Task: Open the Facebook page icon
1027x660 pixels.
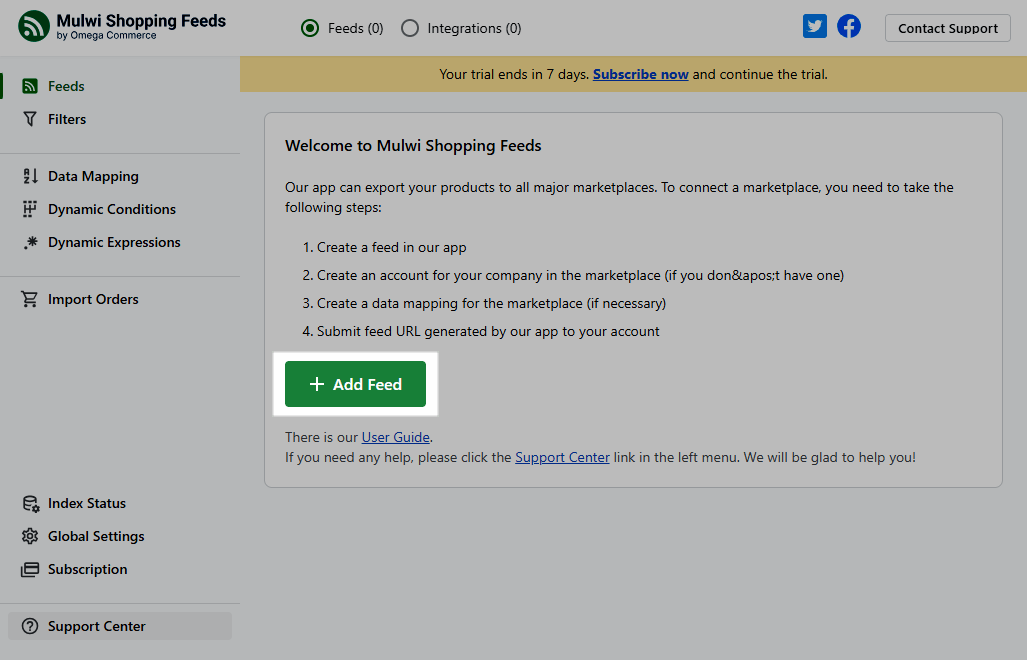Action: coord(849,27)
